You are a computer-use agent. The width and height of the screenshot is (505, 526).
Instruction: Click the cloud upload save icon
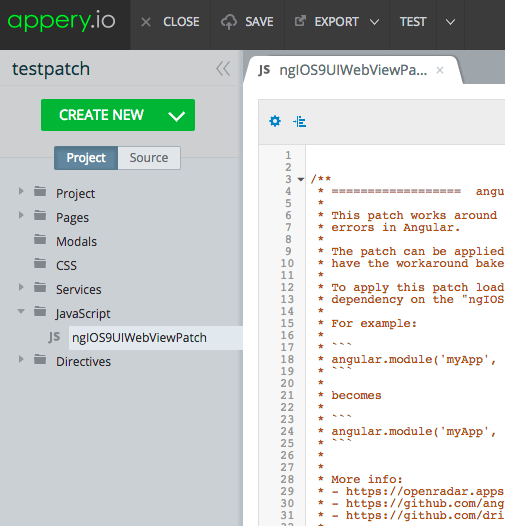pyautogui.click(x=229, y=22)
